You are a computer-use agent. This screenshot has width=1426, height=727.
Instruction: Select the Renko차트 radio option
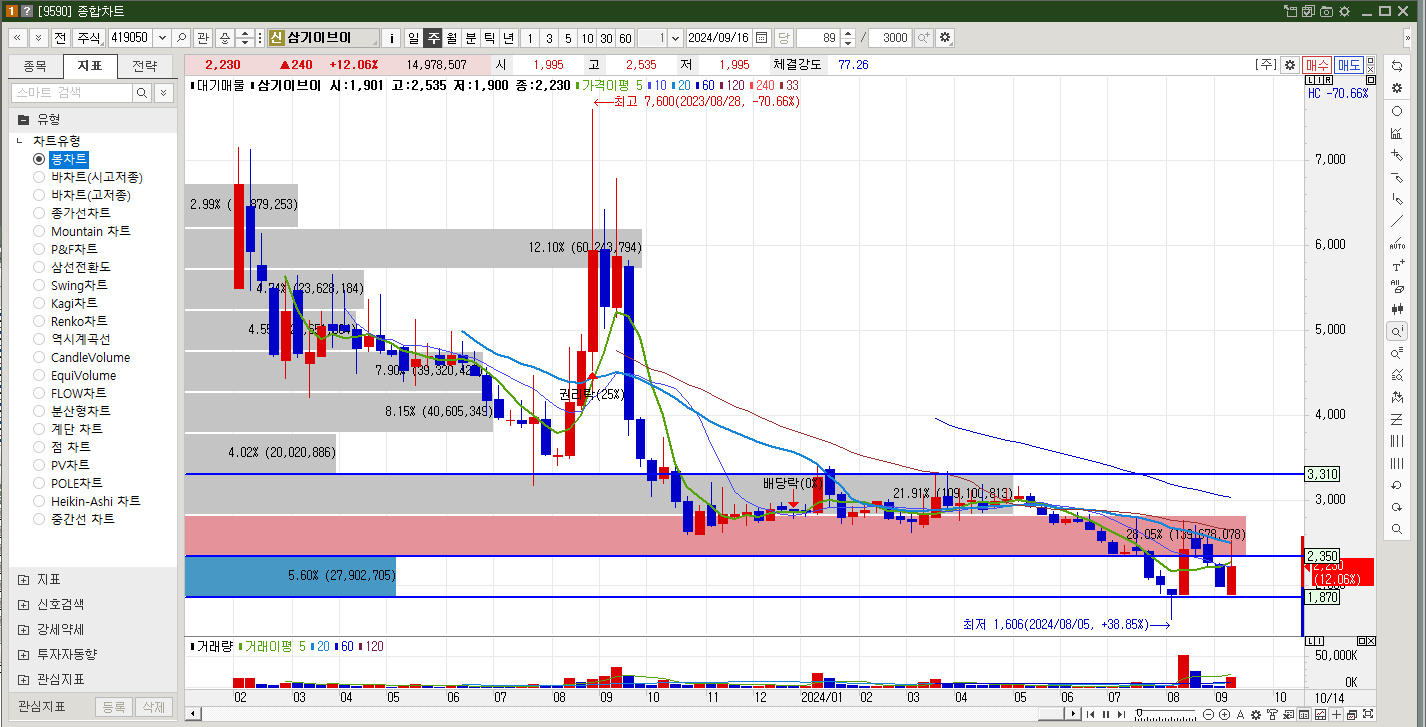[39, 321]
